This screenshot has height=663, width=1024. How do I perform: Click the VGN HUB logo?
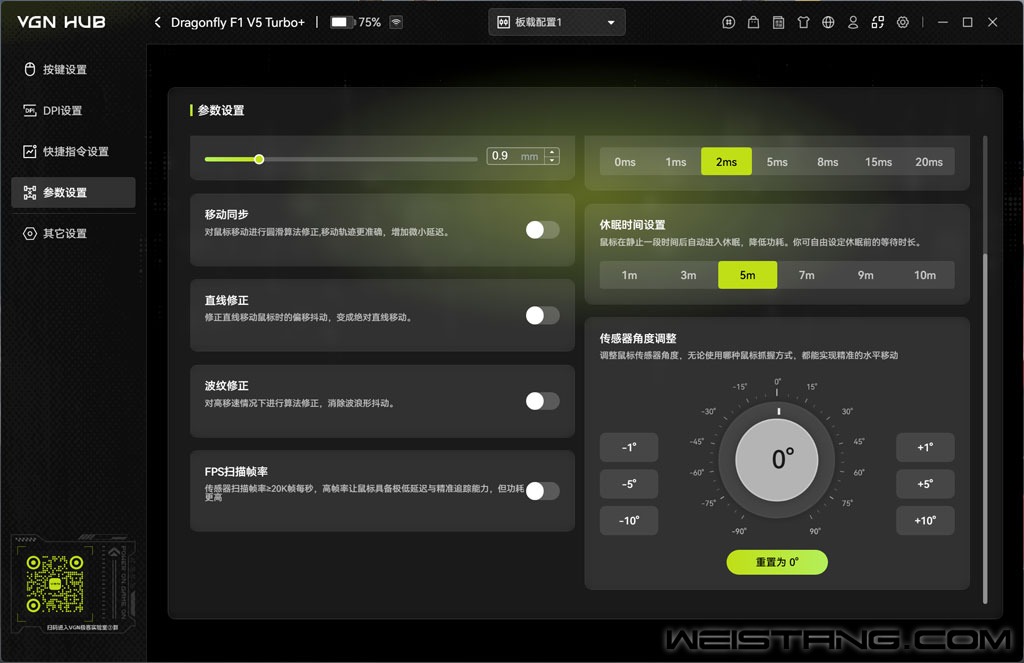(x=61, y=22)
